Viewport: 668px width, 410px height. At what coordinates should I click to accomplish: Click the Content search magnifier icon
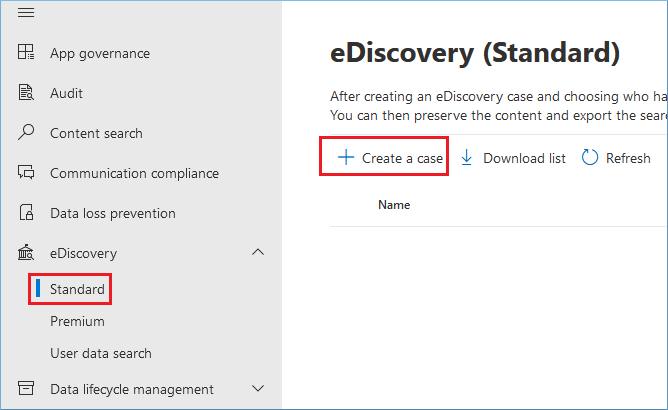click(26, 132)
